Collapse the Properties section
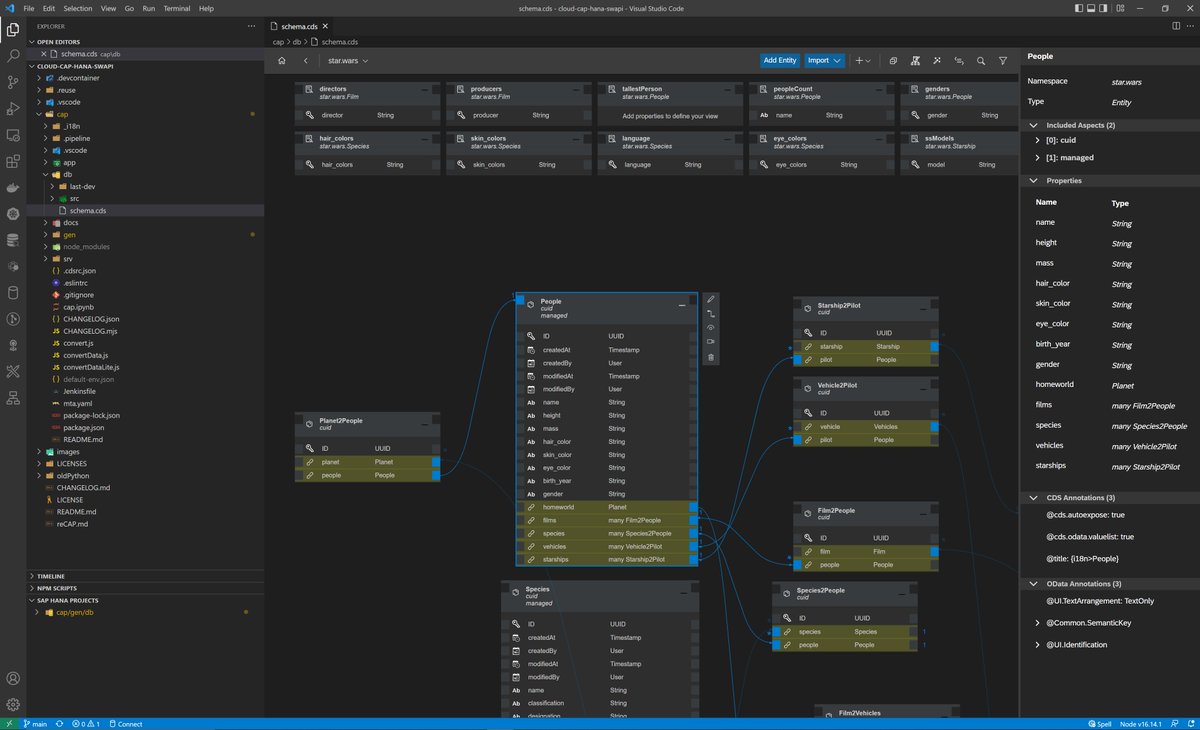 pos(1034,181)
